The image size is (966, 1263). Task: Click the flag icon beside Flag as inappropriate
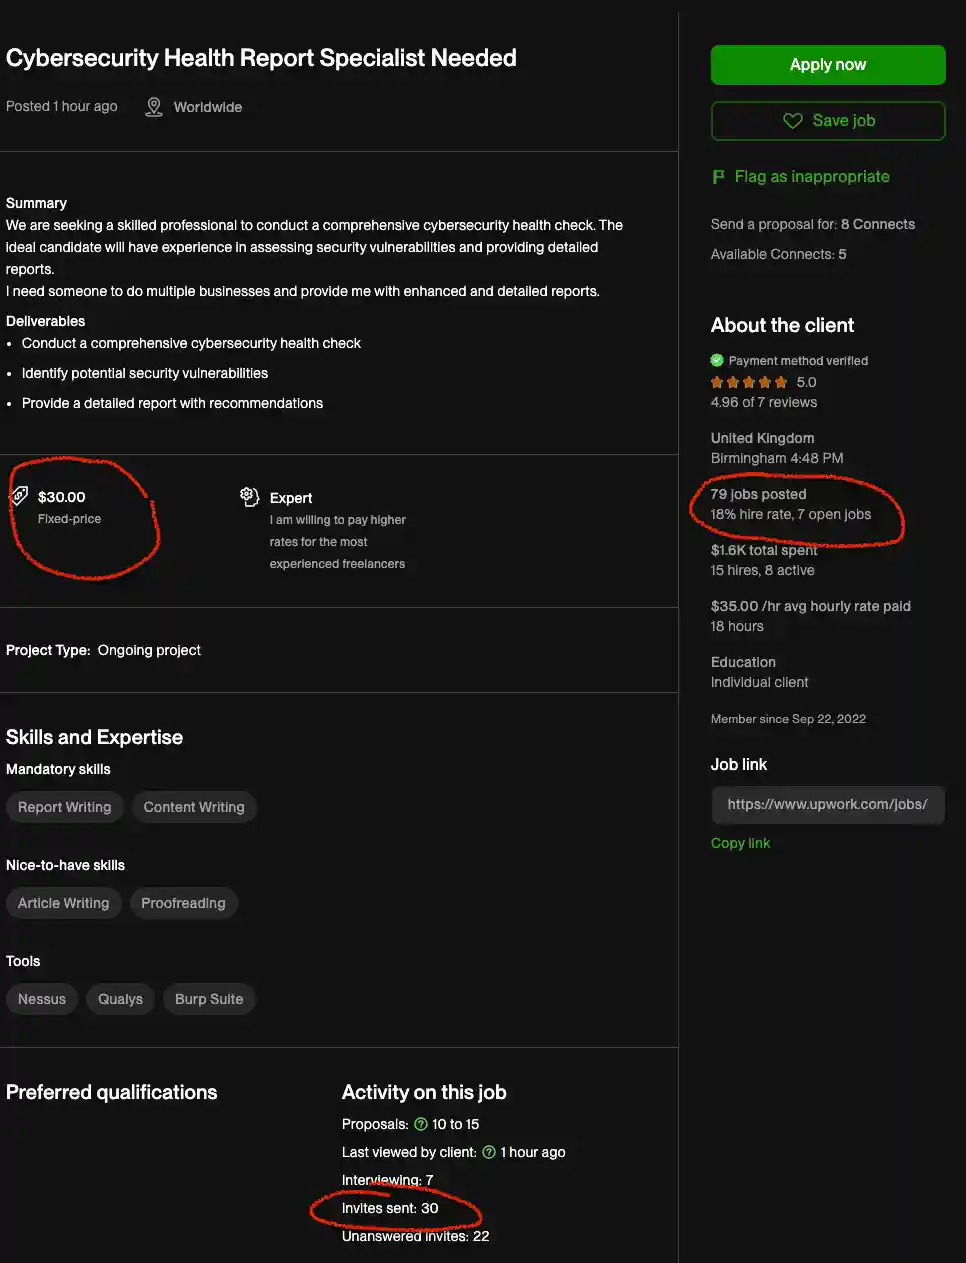pyautogui.click(x=718, y=177)
